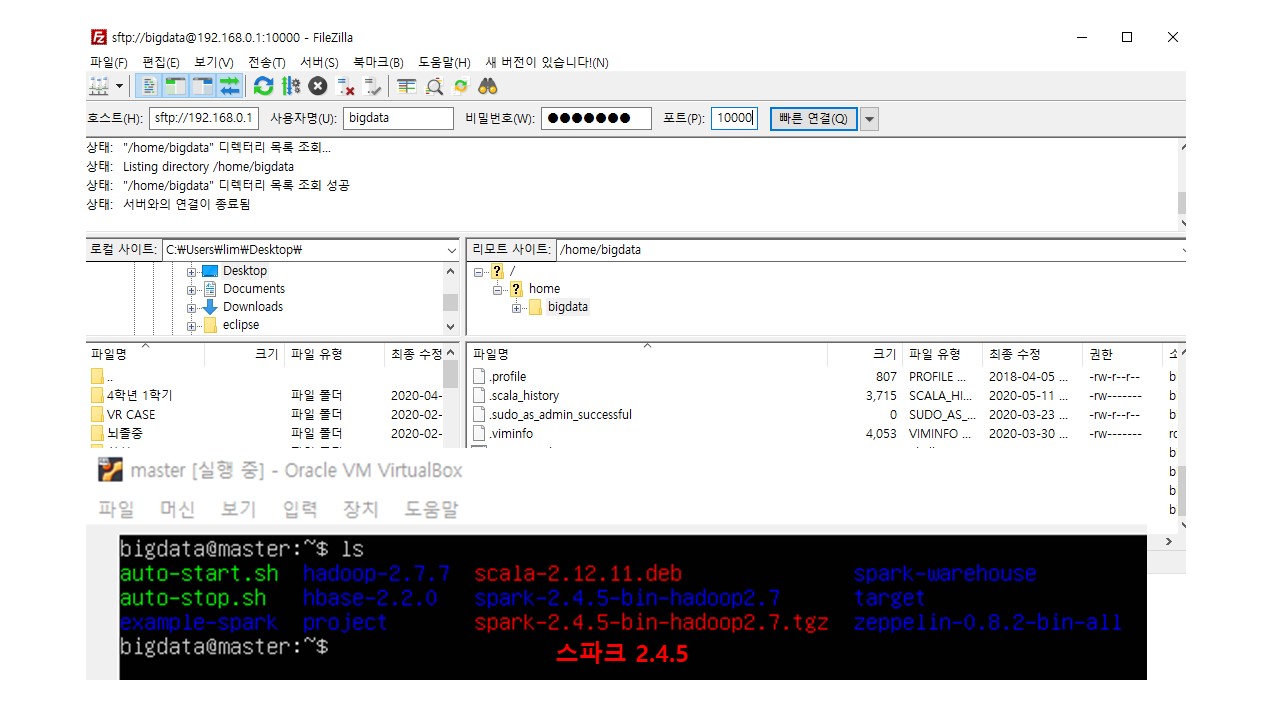The height and width of the screenshot is (720, 1280).
Task: Collapse the home node in remote tree
Action: [x=497, y=289]
